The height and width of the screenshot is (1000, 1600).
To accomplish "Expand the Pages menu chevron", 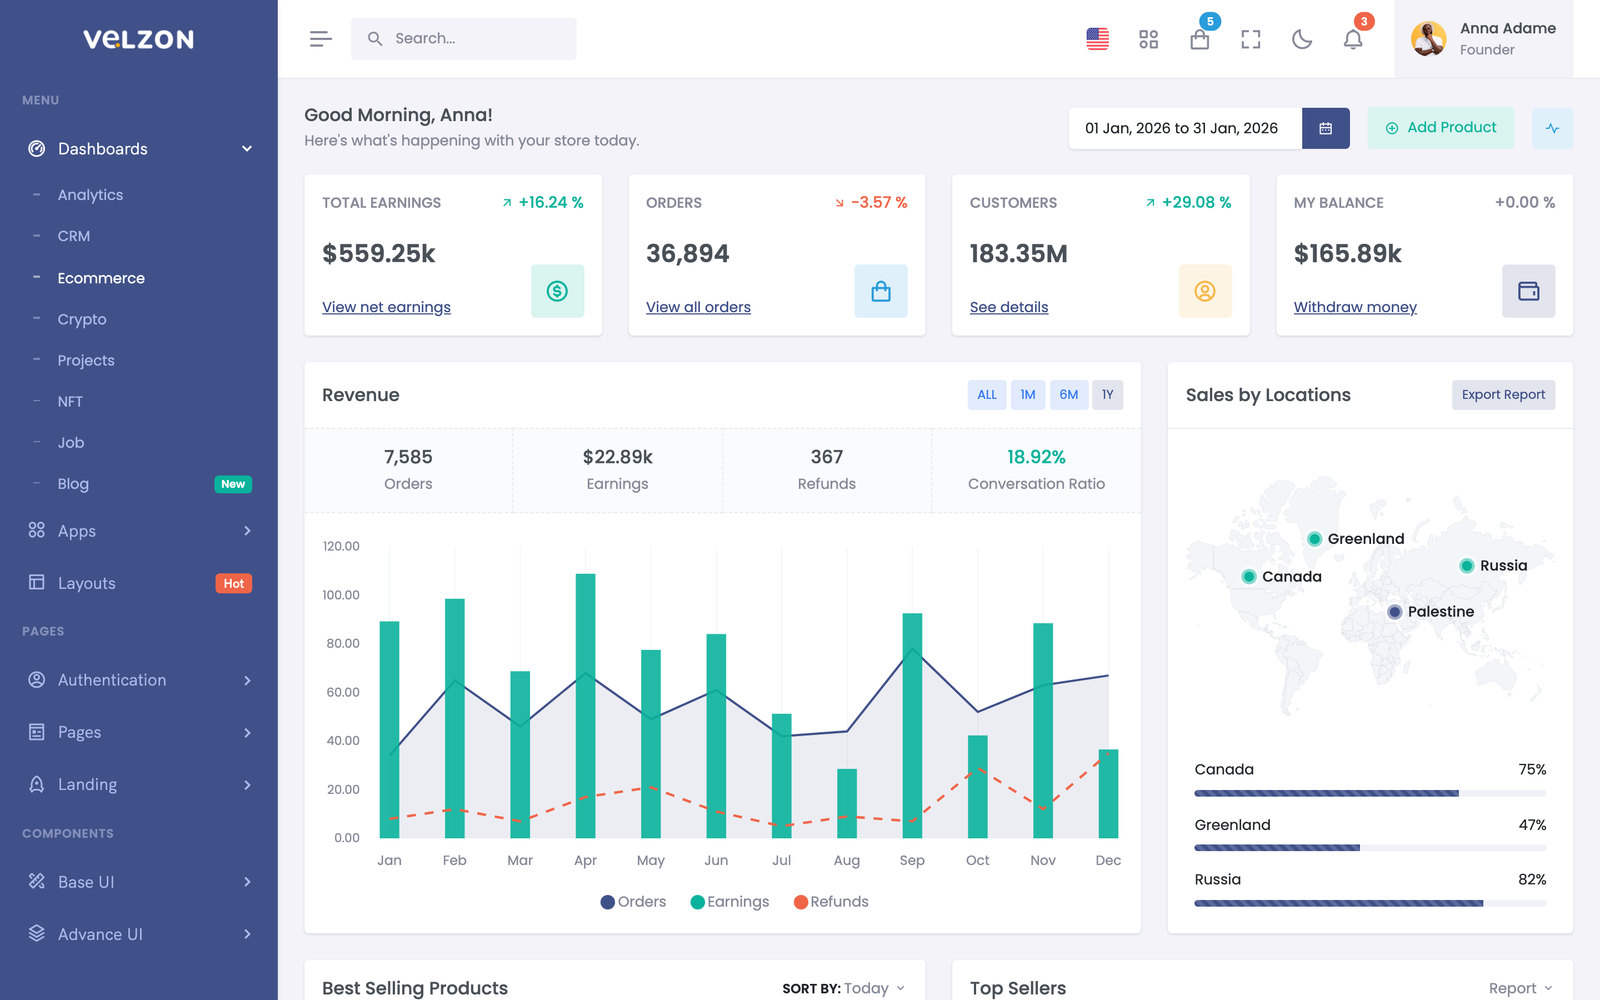I will tap(247, 732).
